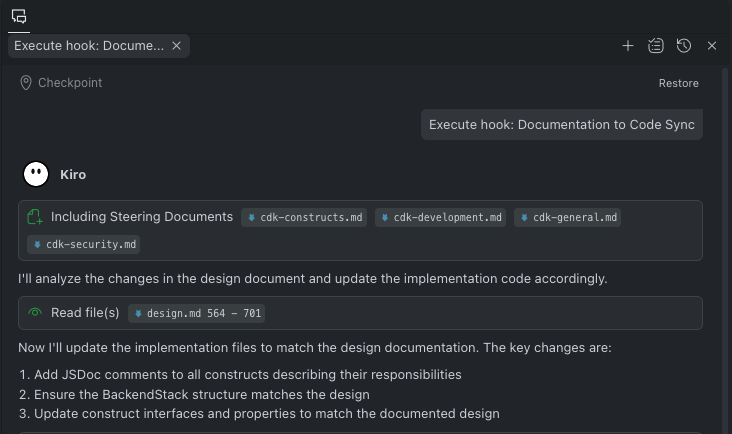Open the Kiro chat panel icon

(x=19, y=16)
